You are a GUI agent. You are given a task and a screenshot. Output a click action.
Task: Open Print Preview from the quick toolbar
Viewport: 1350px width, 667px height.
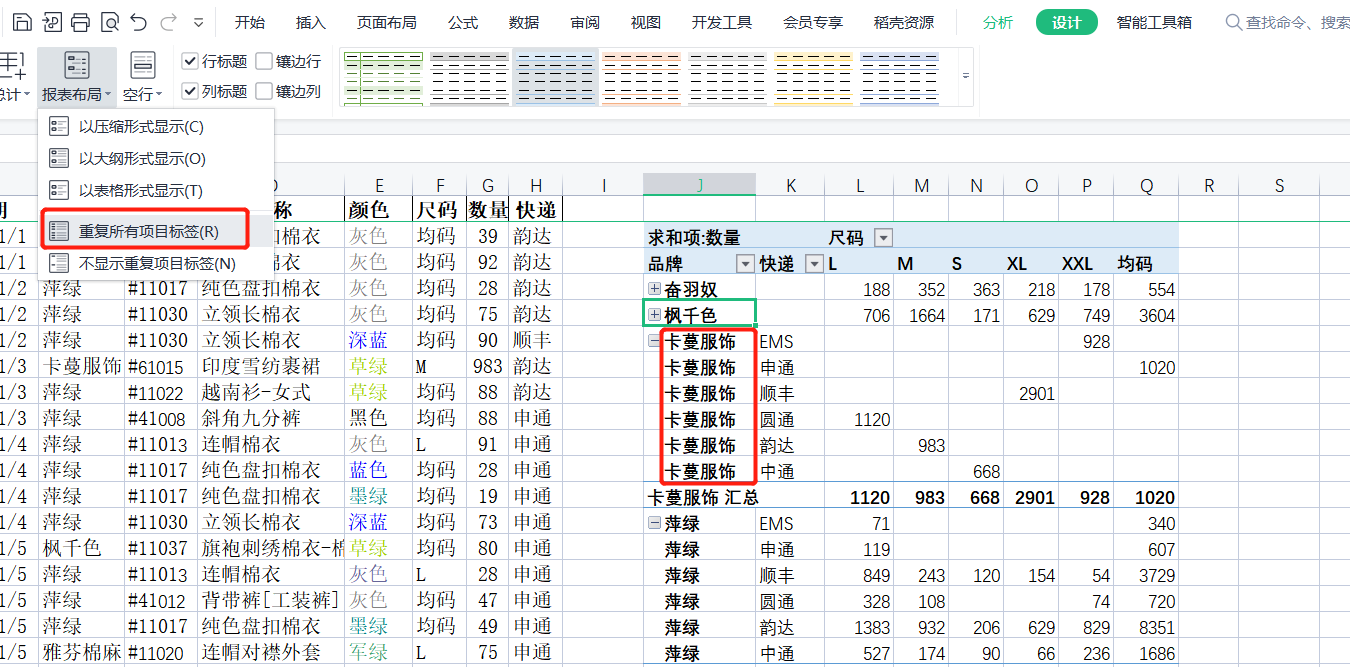[x=109, y=22]
